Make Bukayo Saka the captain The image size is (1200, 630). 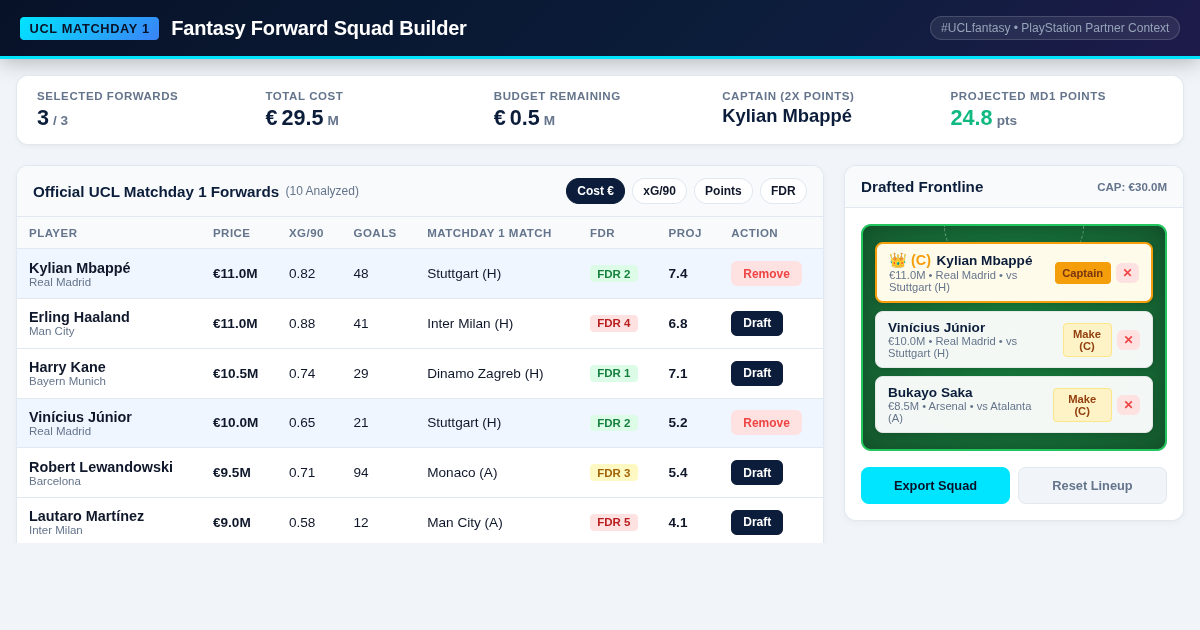[1082, 405]
